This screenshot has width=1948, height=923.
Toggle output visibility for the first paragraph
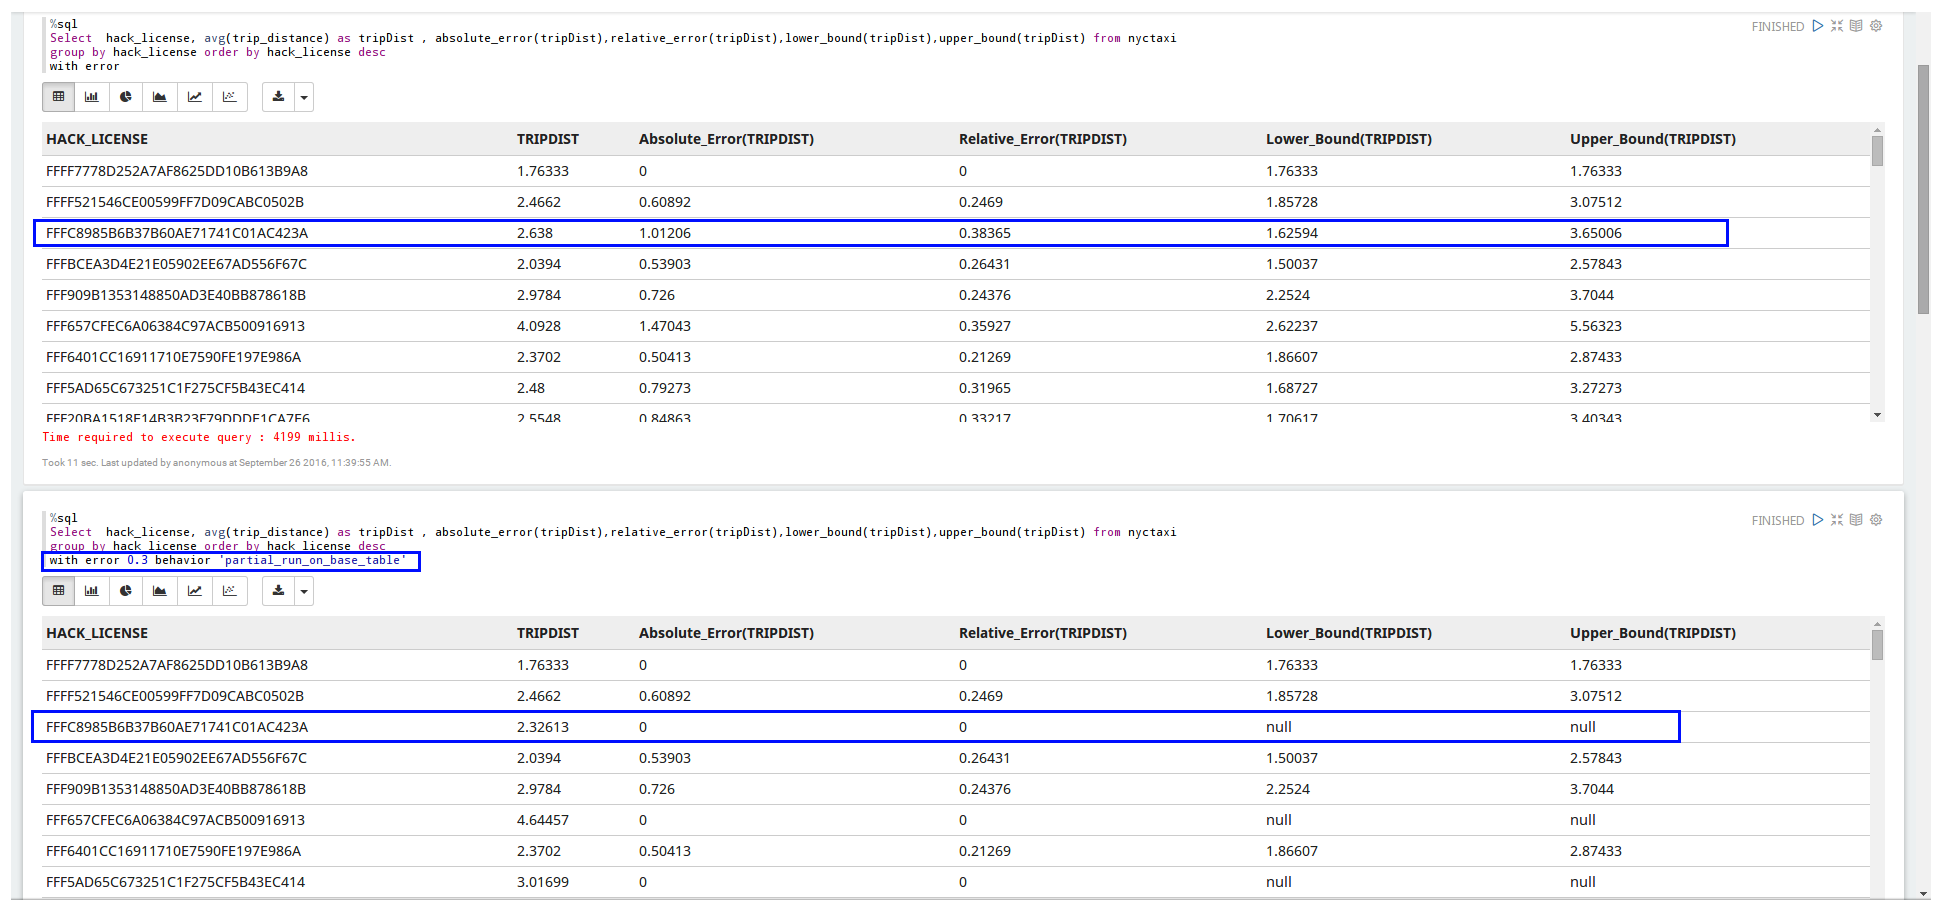(1856, 26)
